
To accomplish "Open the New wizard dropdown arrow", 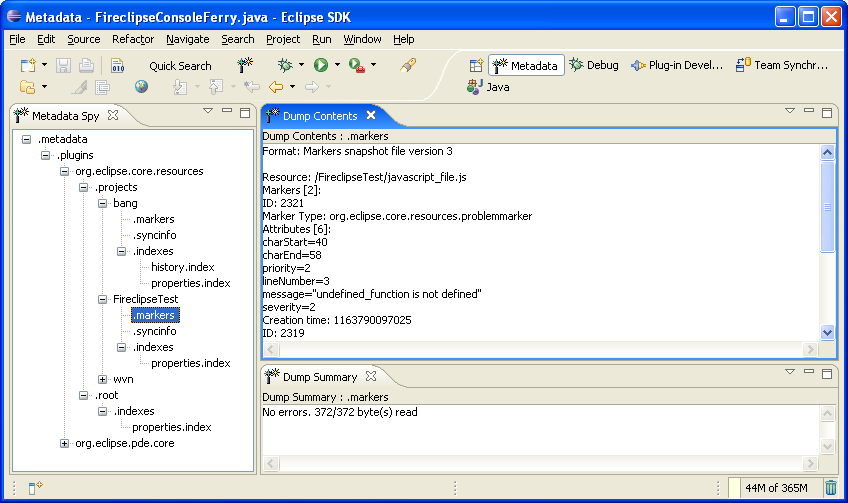I will pyautogui.click(x=44, y=65).
